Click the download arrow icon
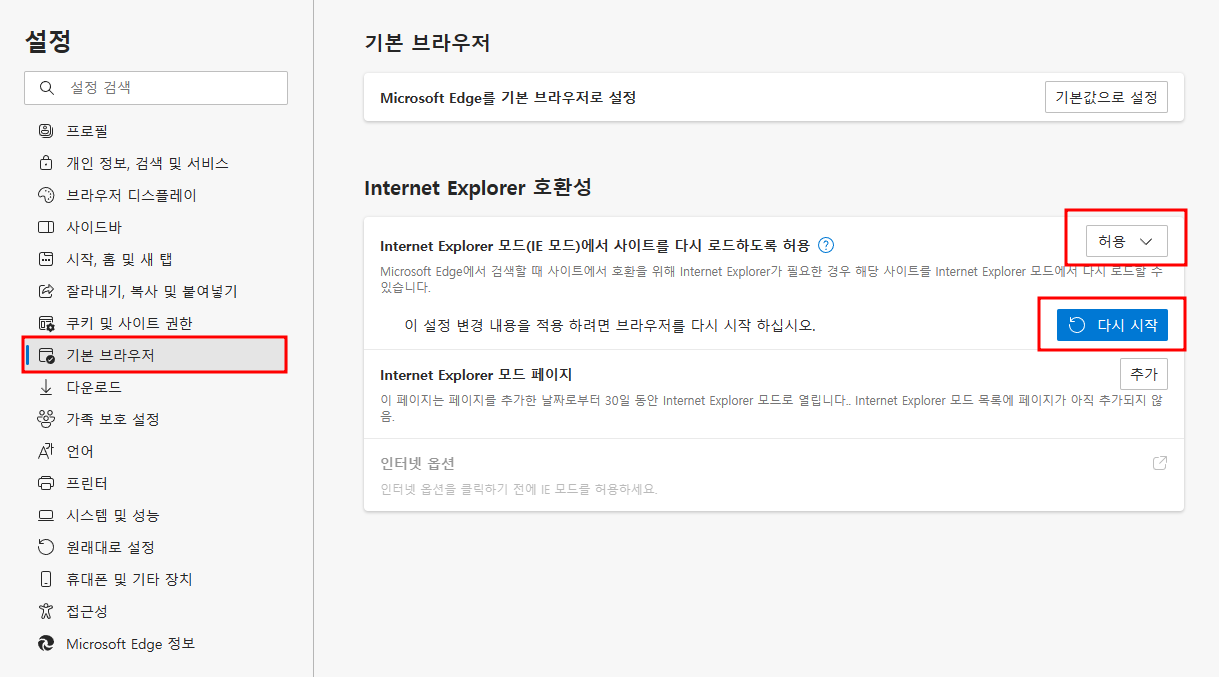The image size is (1219, 677). click(45, 387)
